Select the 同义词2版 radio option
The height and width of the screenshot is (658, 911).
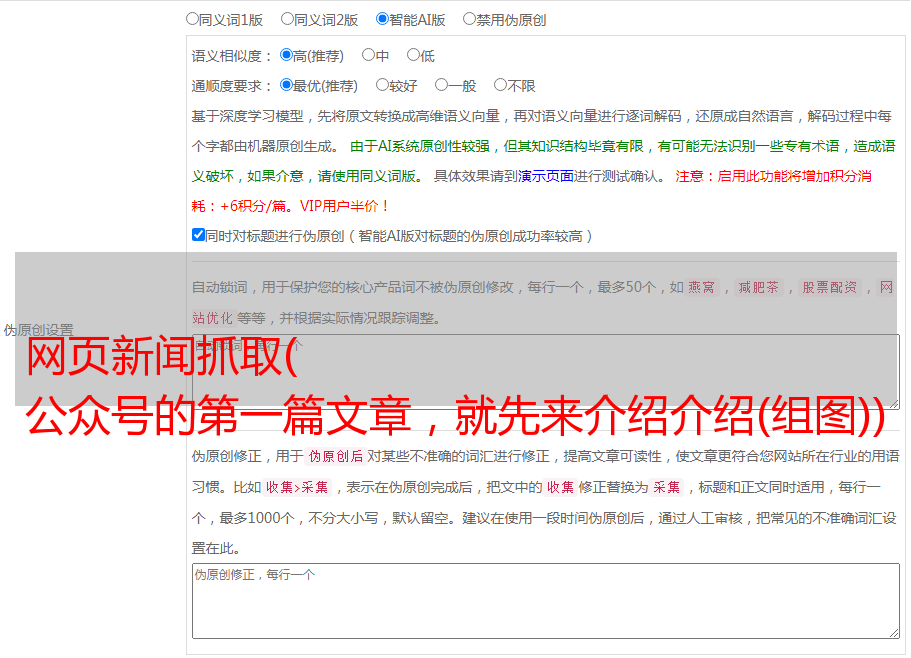point(287,19)
